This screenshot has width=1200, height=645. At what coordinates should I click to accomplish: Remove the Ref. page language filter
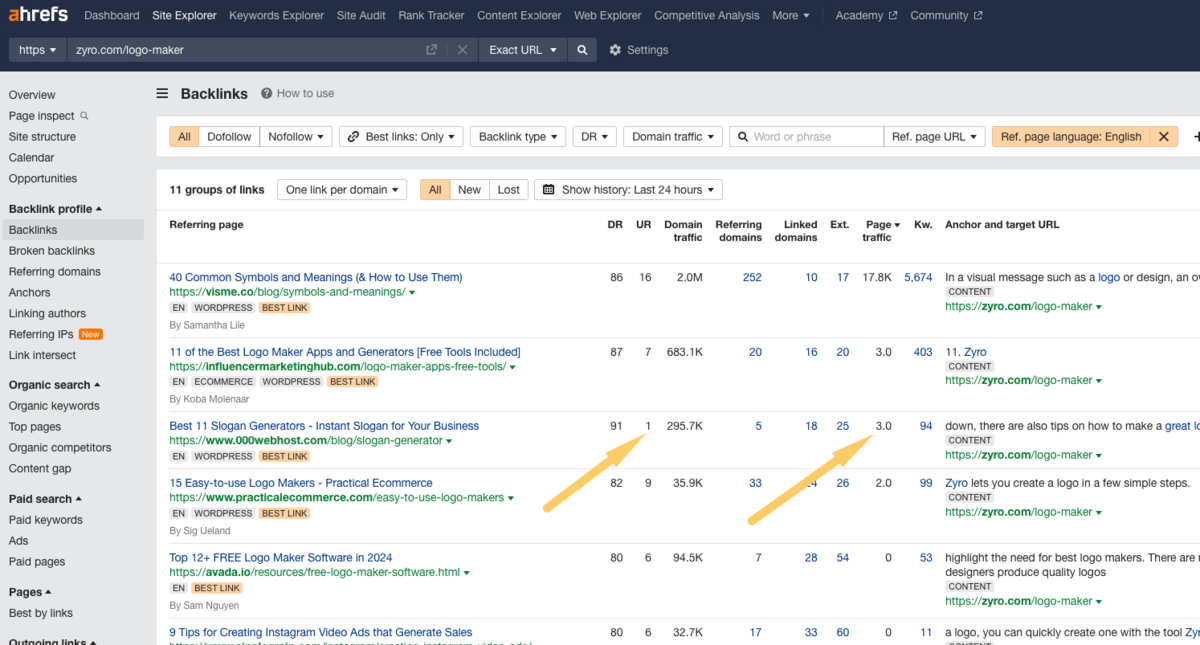[x=1163, y=137]
